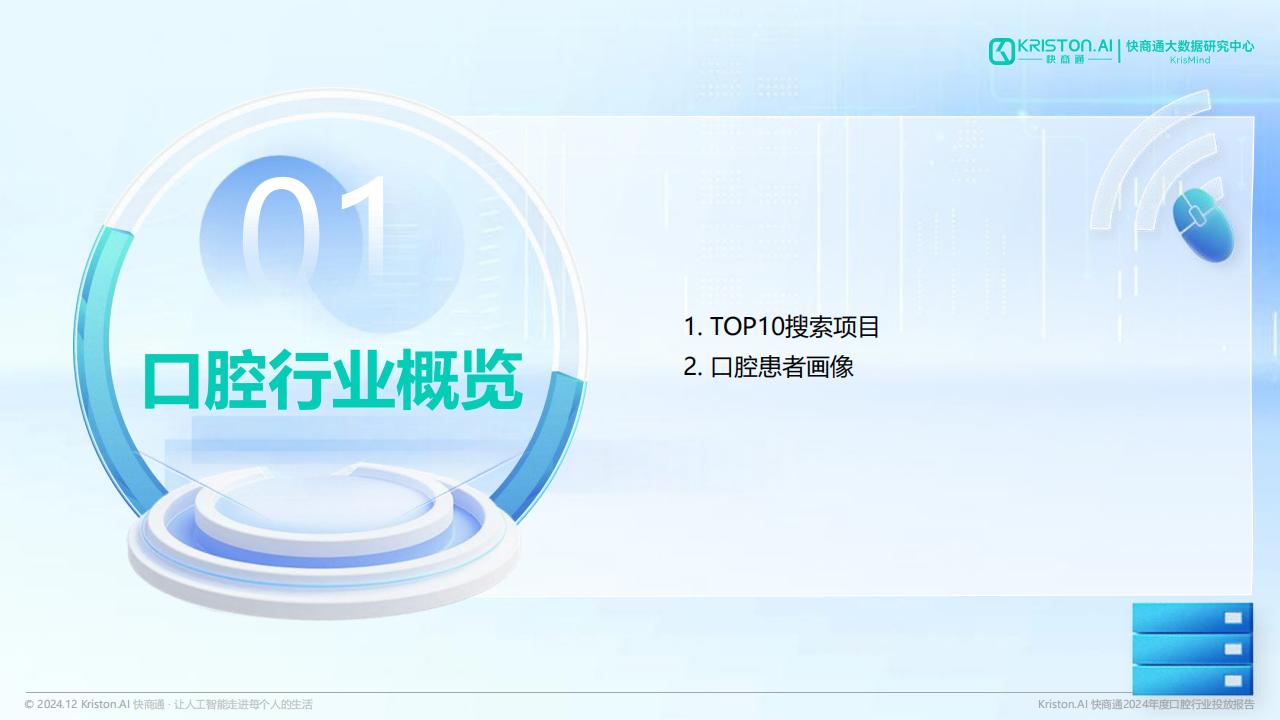
Task: Click the Kriston.AI logo icon
Action: tap(1001, 51)
